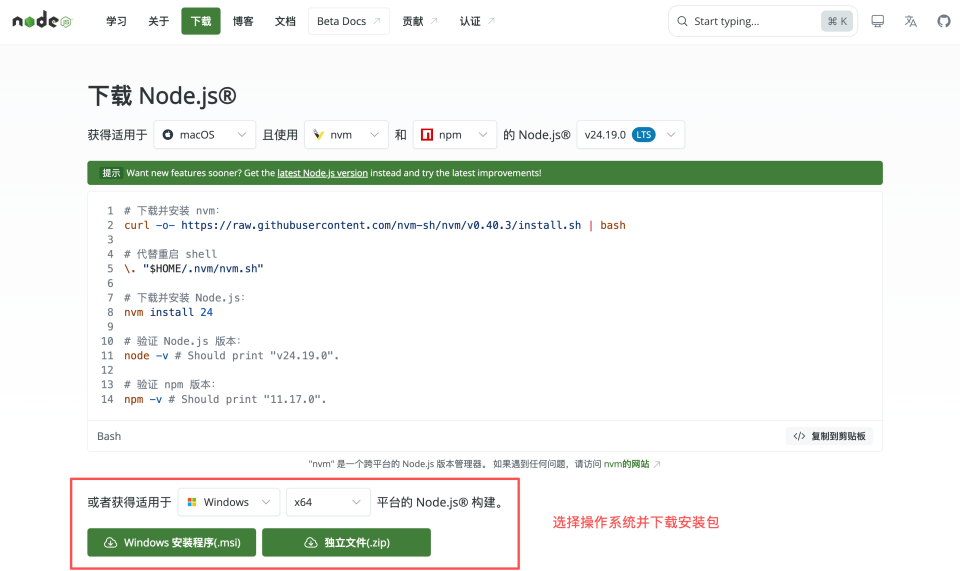Click the Bash language label

point(109,436)
